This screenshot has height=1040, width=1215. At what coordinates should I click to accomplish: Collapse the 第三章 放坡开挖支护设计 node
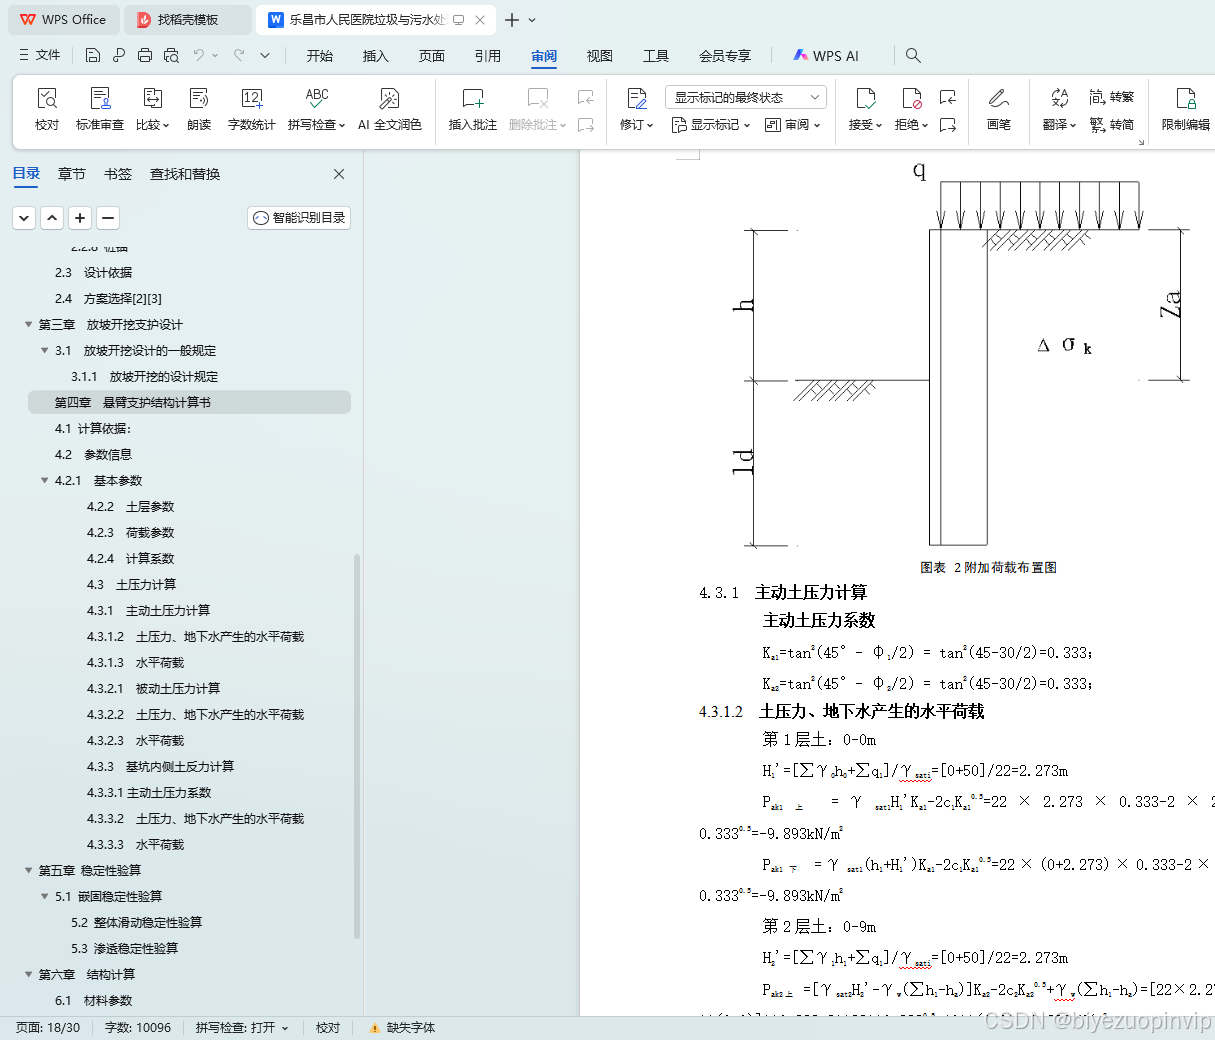click(x=29, y=324)
